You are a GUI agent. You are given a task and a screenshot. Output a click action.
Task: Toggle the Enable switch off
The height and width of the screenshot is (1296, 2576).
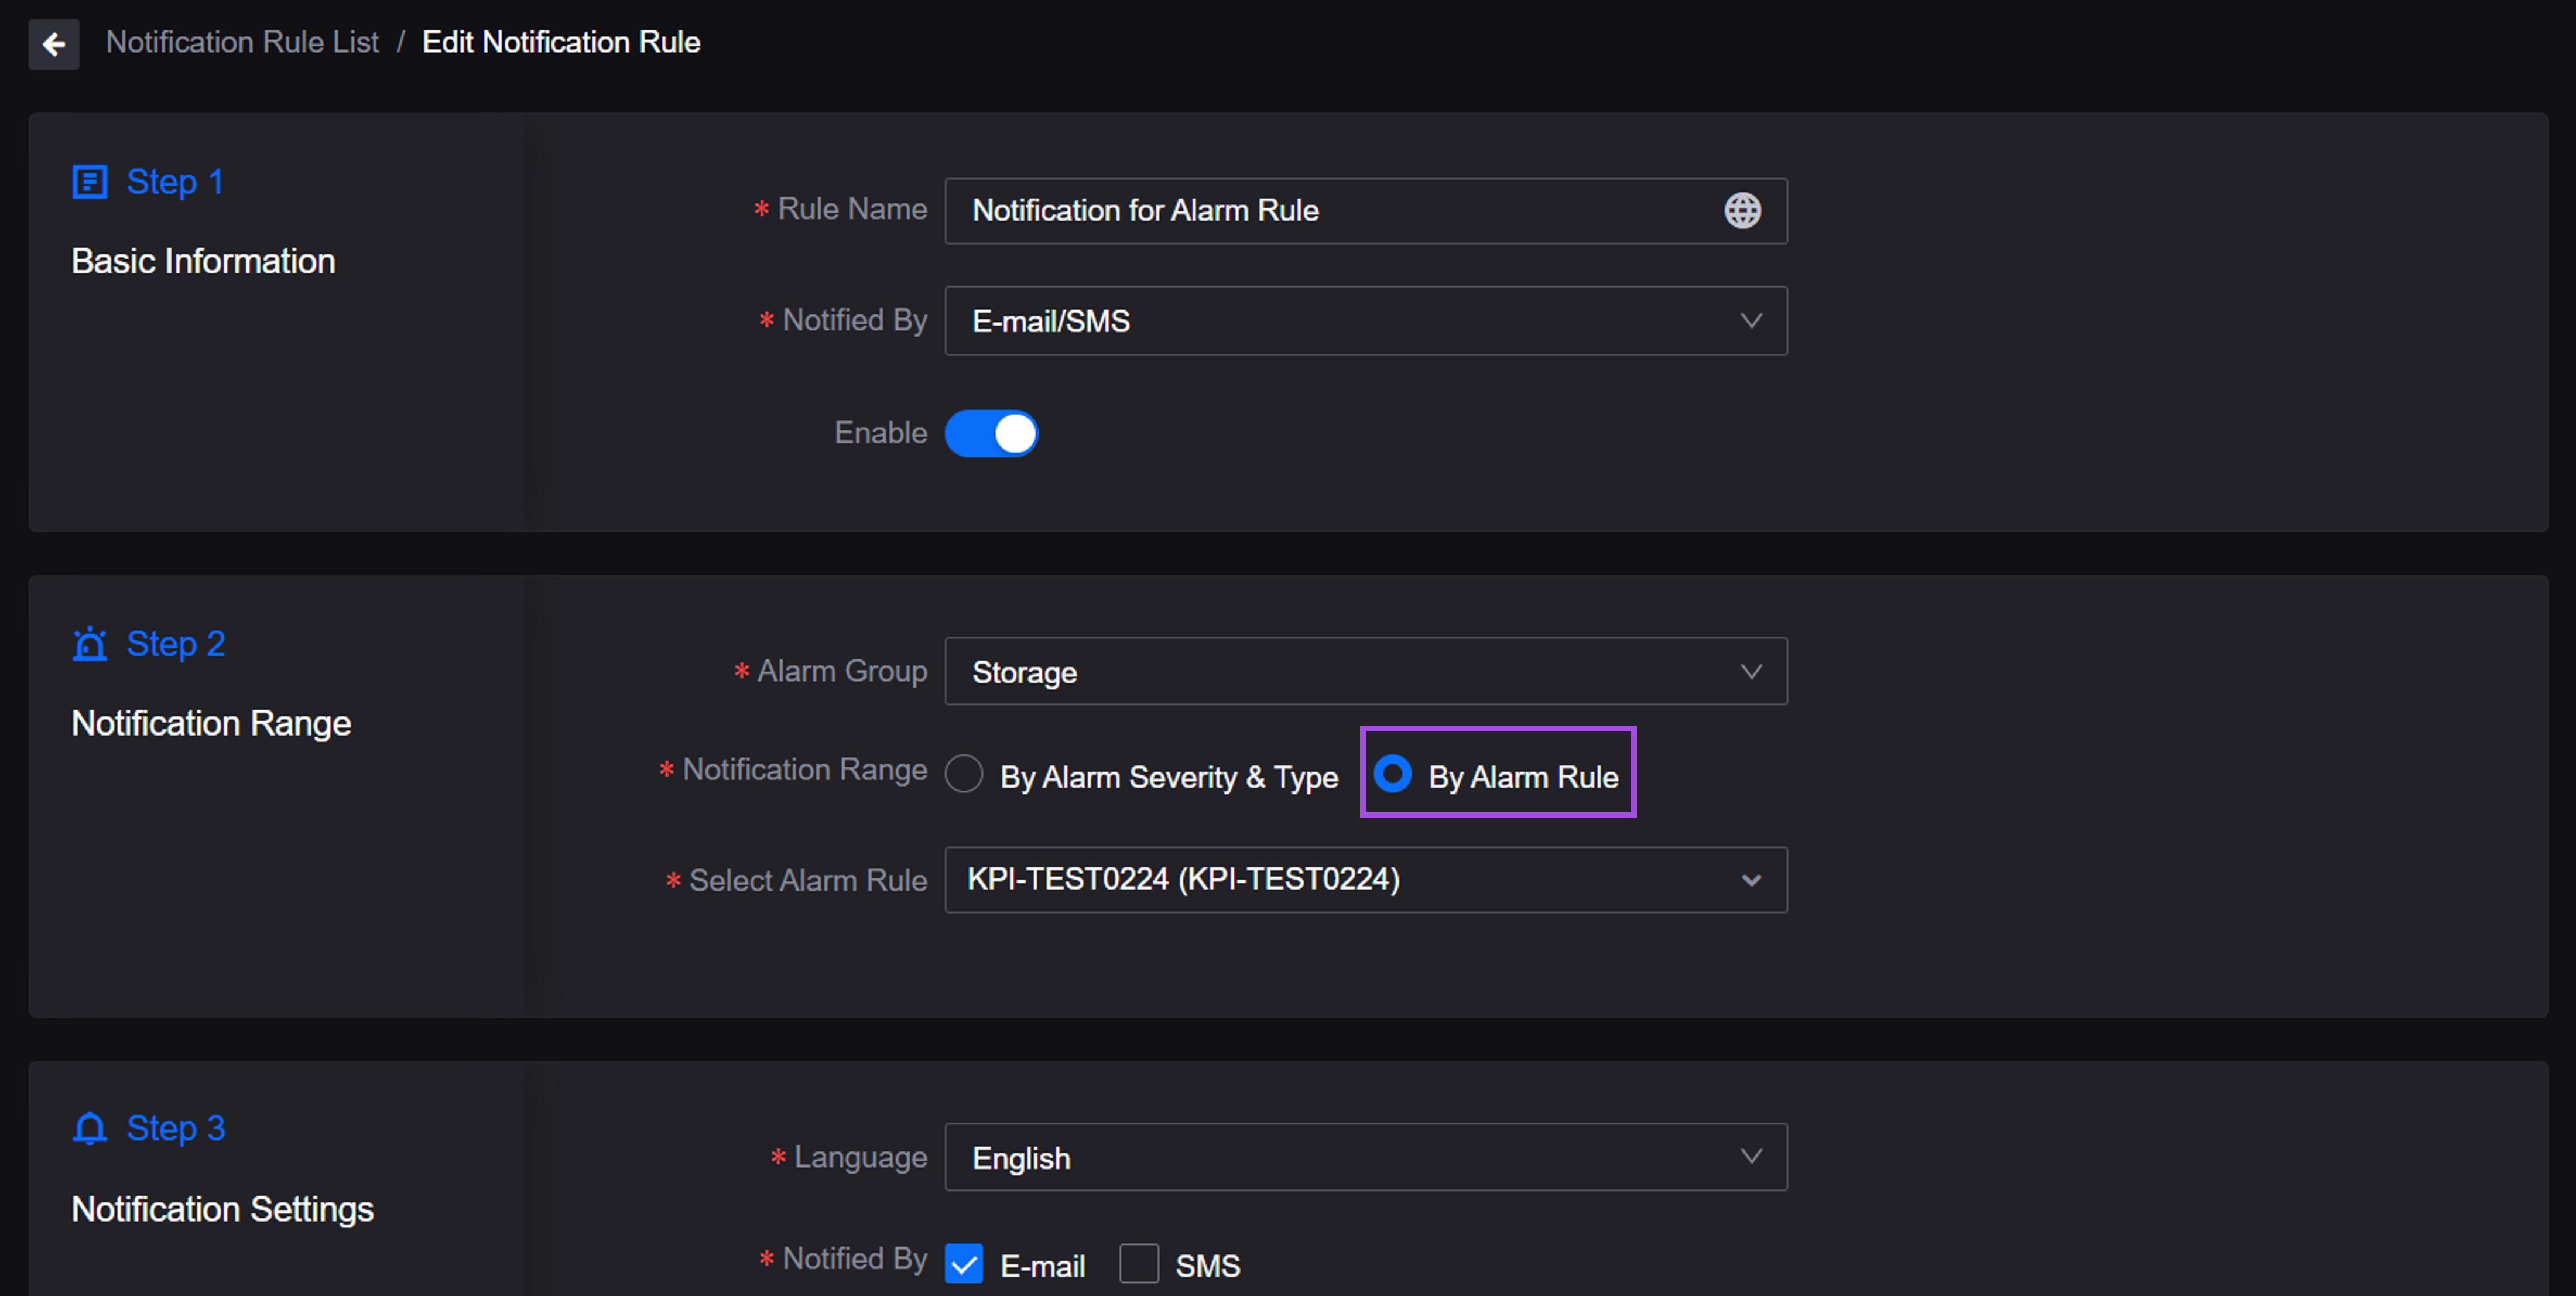[991, 434]
